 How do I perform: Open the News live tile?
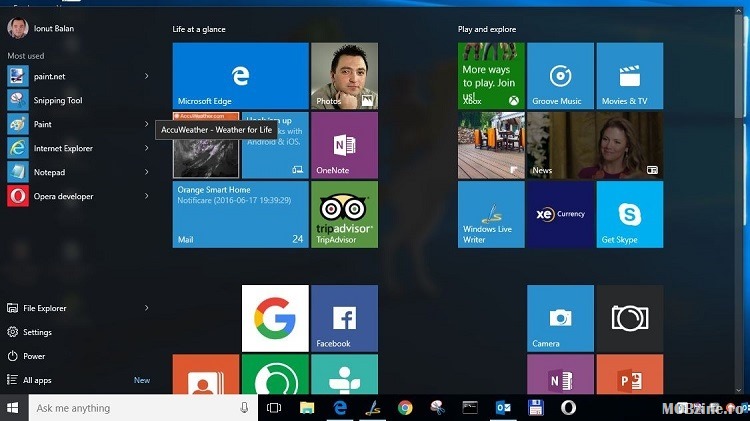[x=595, y=145]
